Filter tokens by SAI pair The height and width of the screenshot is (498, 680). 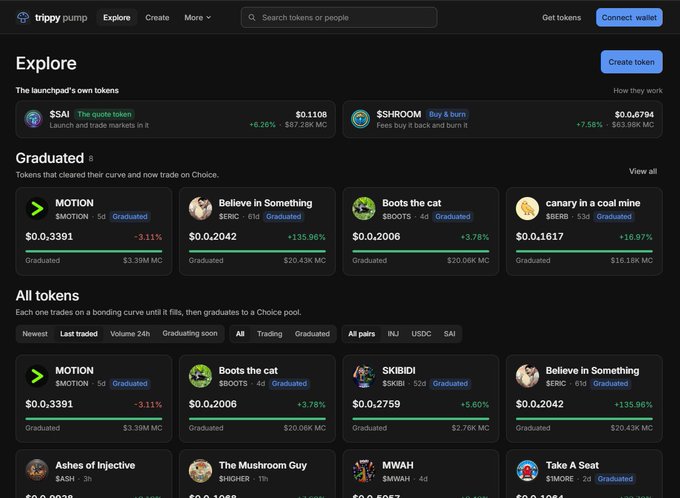[449, 334]
